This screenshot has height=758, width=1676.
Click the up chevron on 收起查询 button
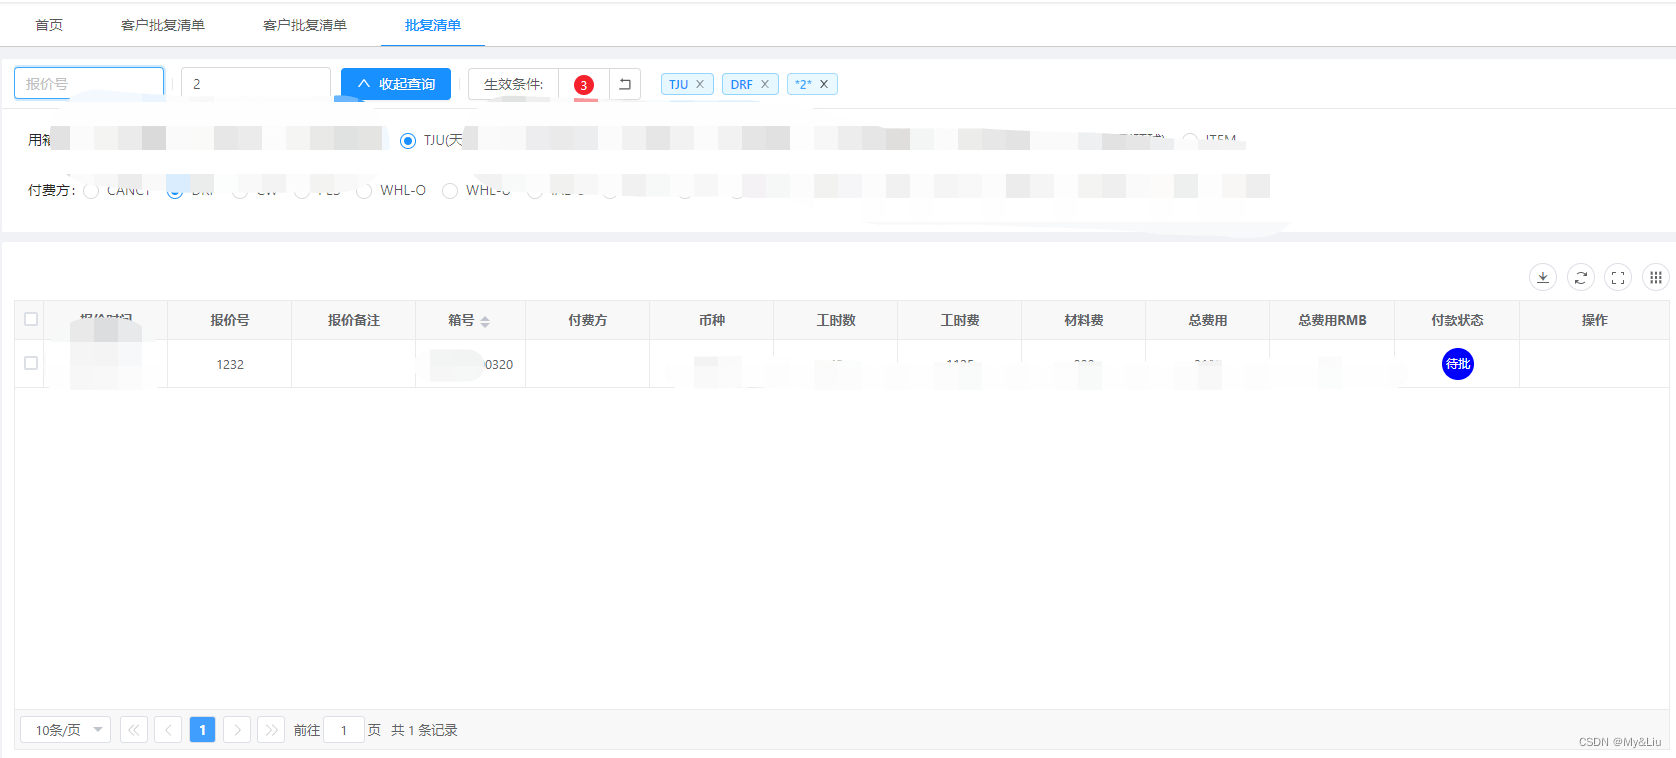364,84
